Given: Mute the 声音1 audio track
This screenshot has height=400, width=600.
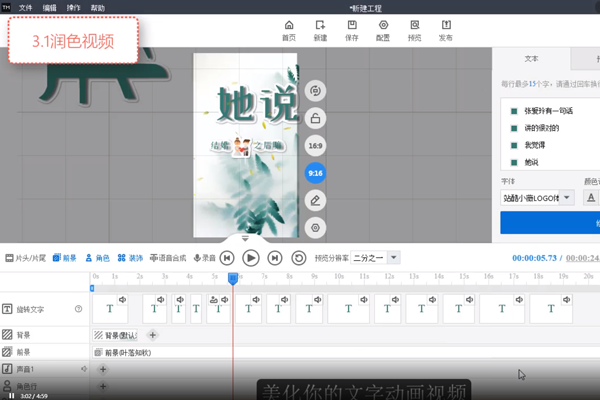Looking at the screenshot, I should tap(84, 369).
